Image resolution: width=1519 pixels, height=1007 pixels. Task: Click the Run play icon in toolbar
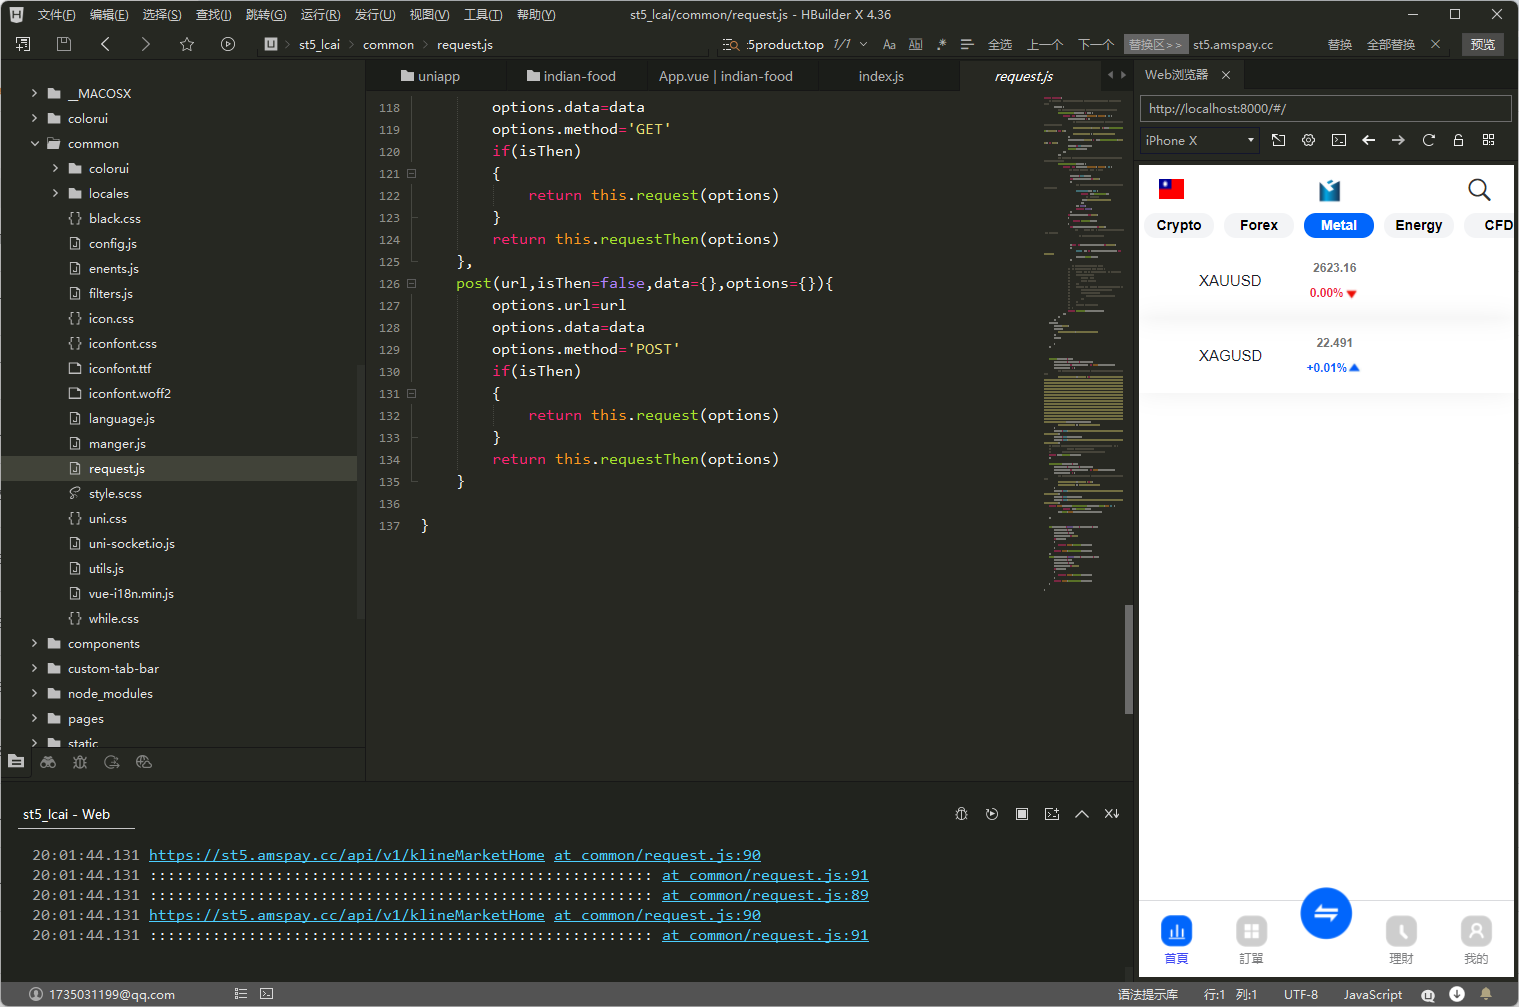click(228, 44)
